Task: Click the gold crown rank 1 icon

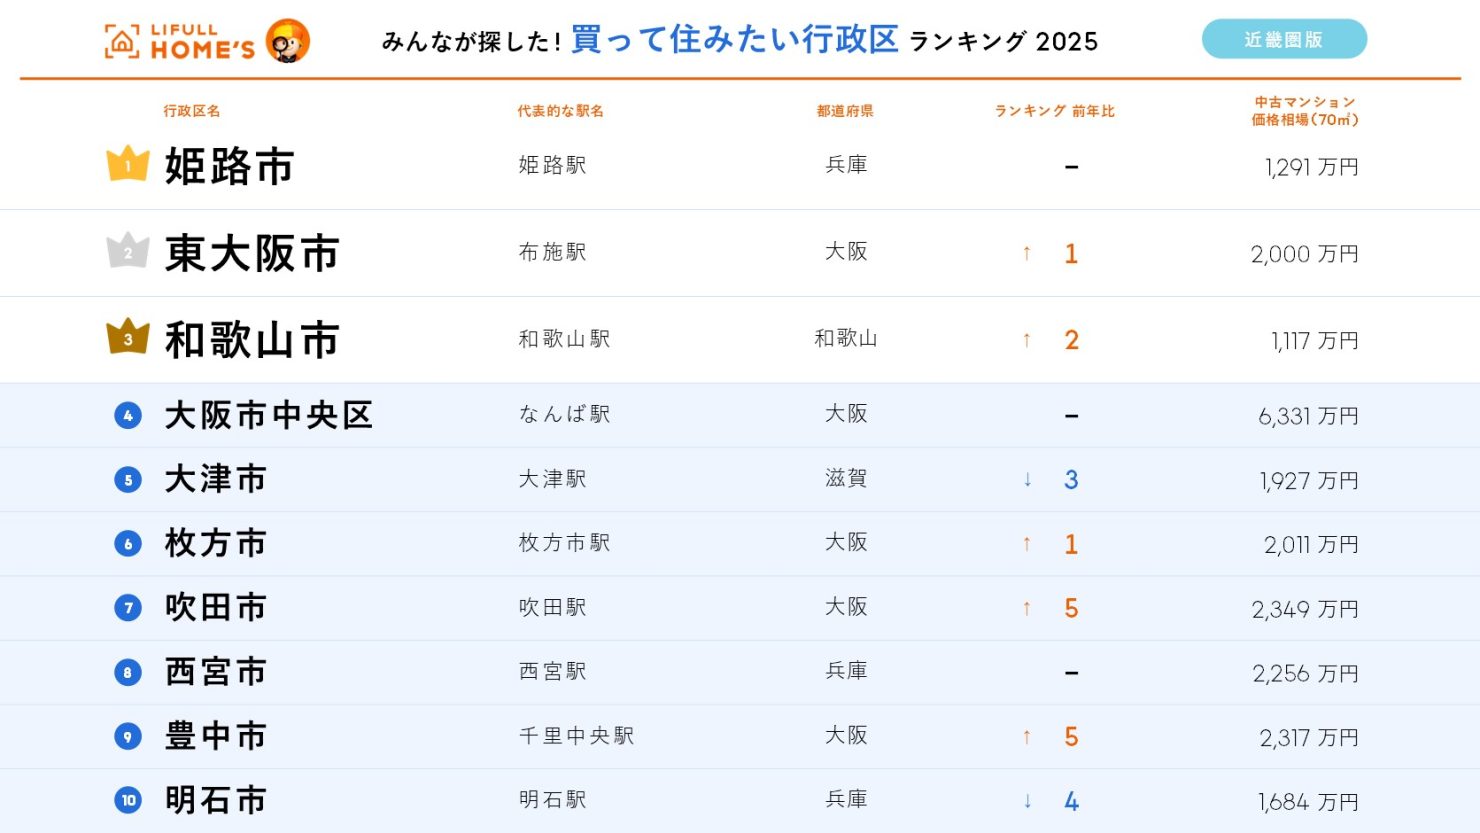Action: pyautogui.click(x=128, y=165)
